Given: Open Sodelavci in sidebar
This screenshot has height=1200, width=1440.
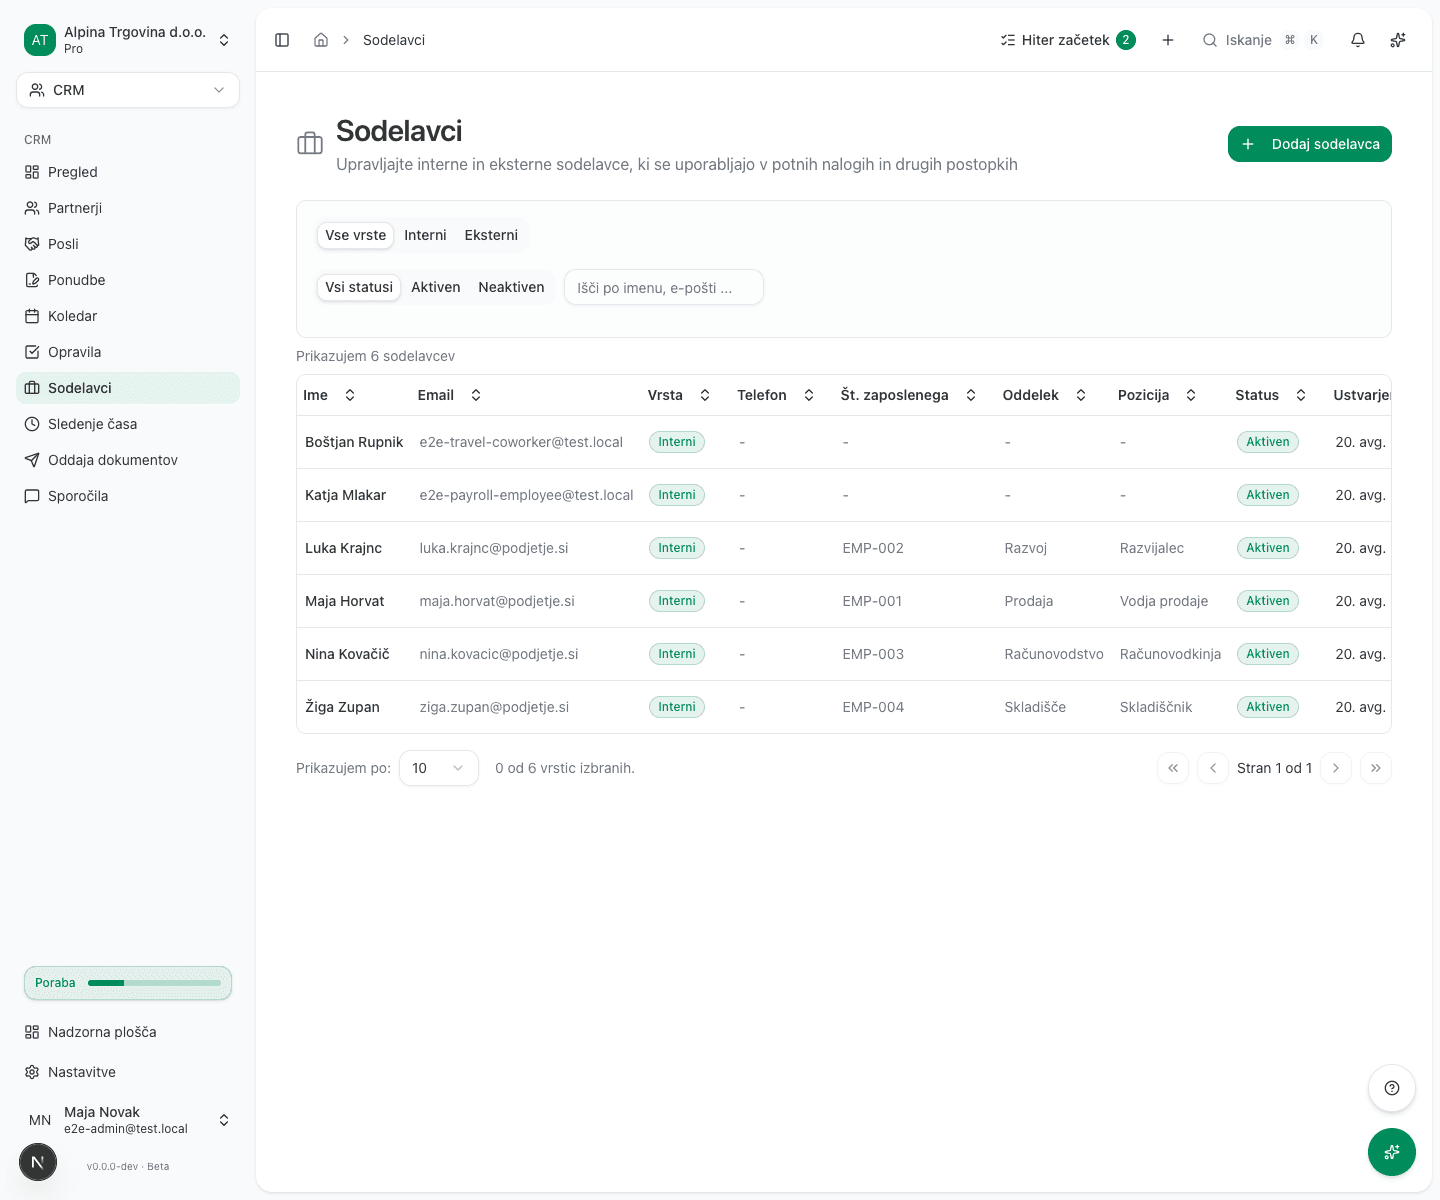Looking at the screenshot, I should click(x=128, y=388).
